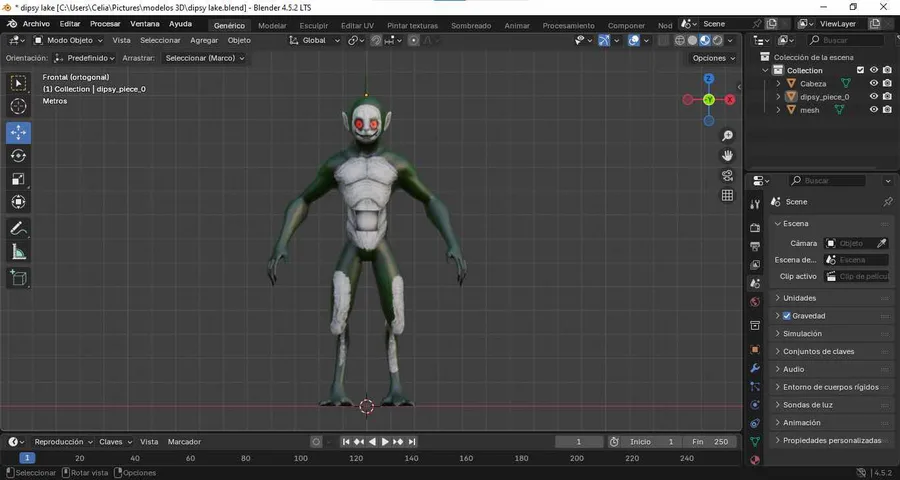Open the Physics properties tab
Viewport: 900px width, 480px height.
pyautogui.click(x=755, y=405)
